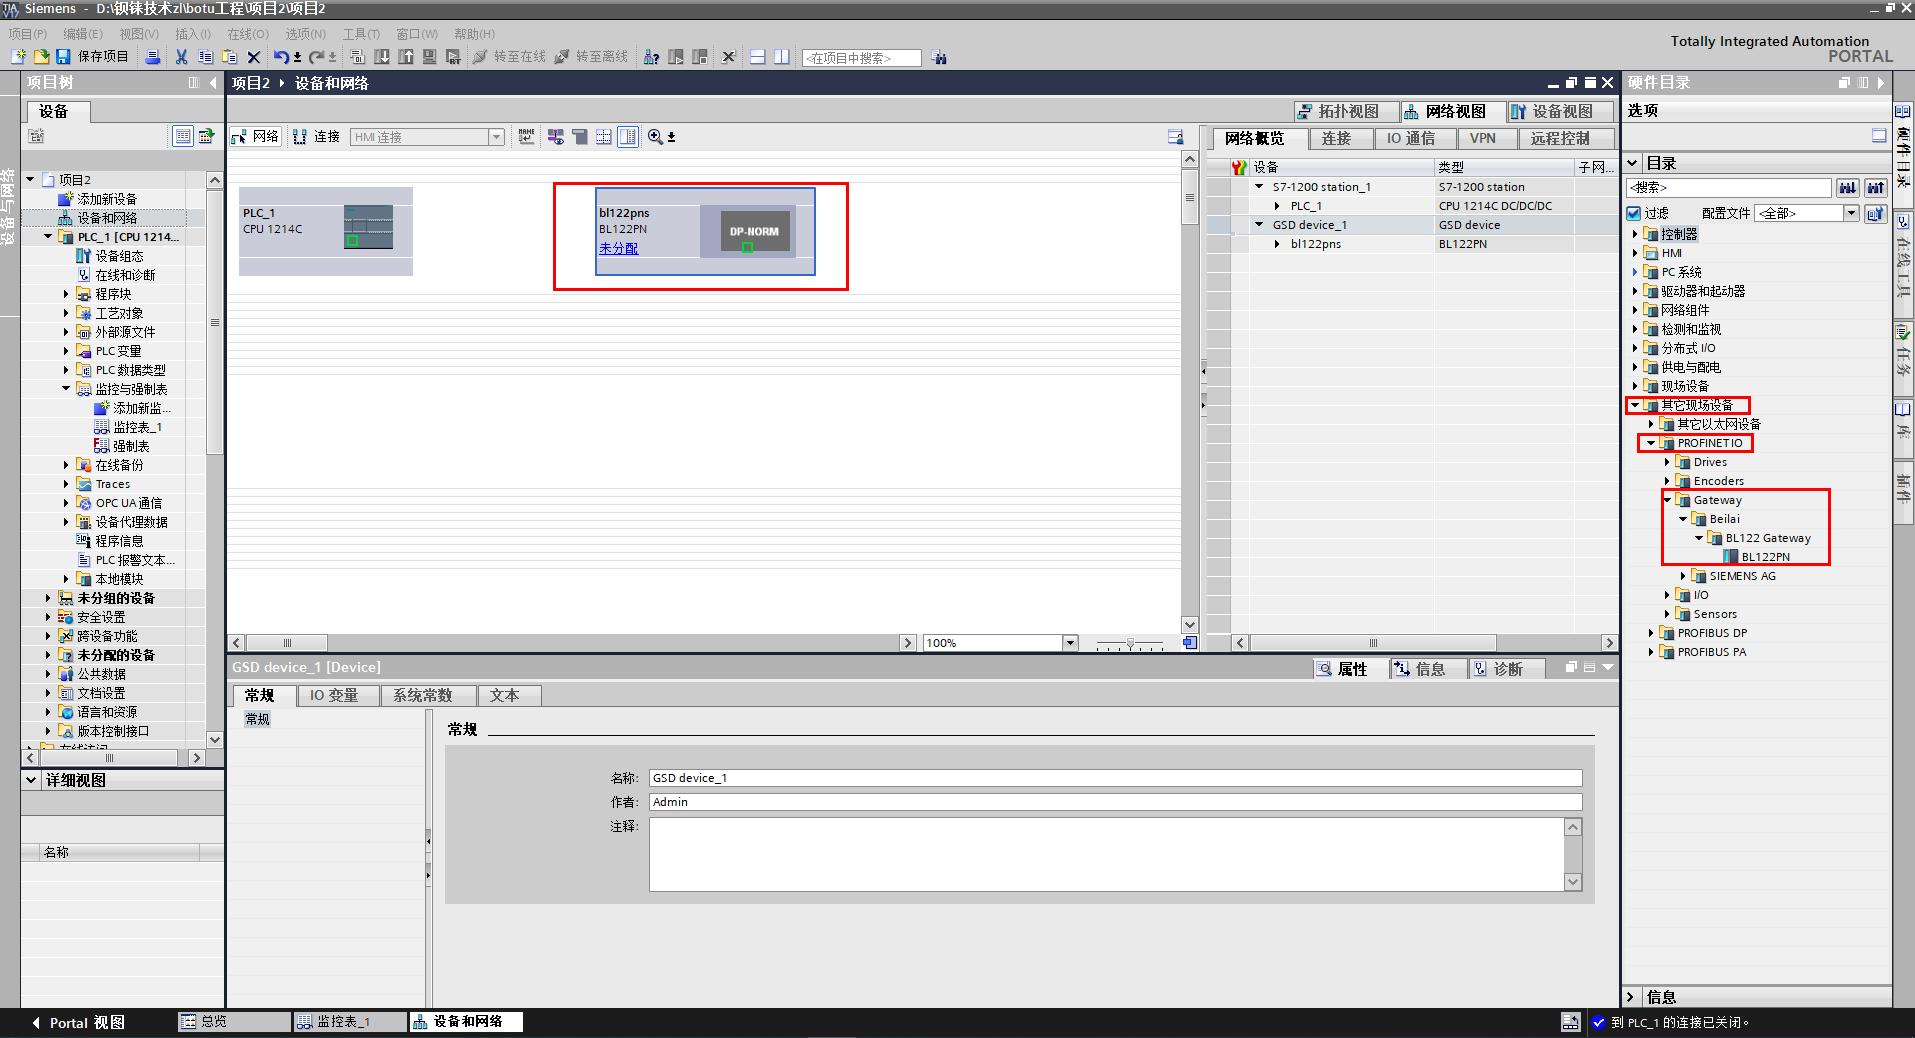Expand the 信息 section at catalog bottom
Image resolution: width=1915 pixels, height=1038 pixels.
coord(1631,997)
